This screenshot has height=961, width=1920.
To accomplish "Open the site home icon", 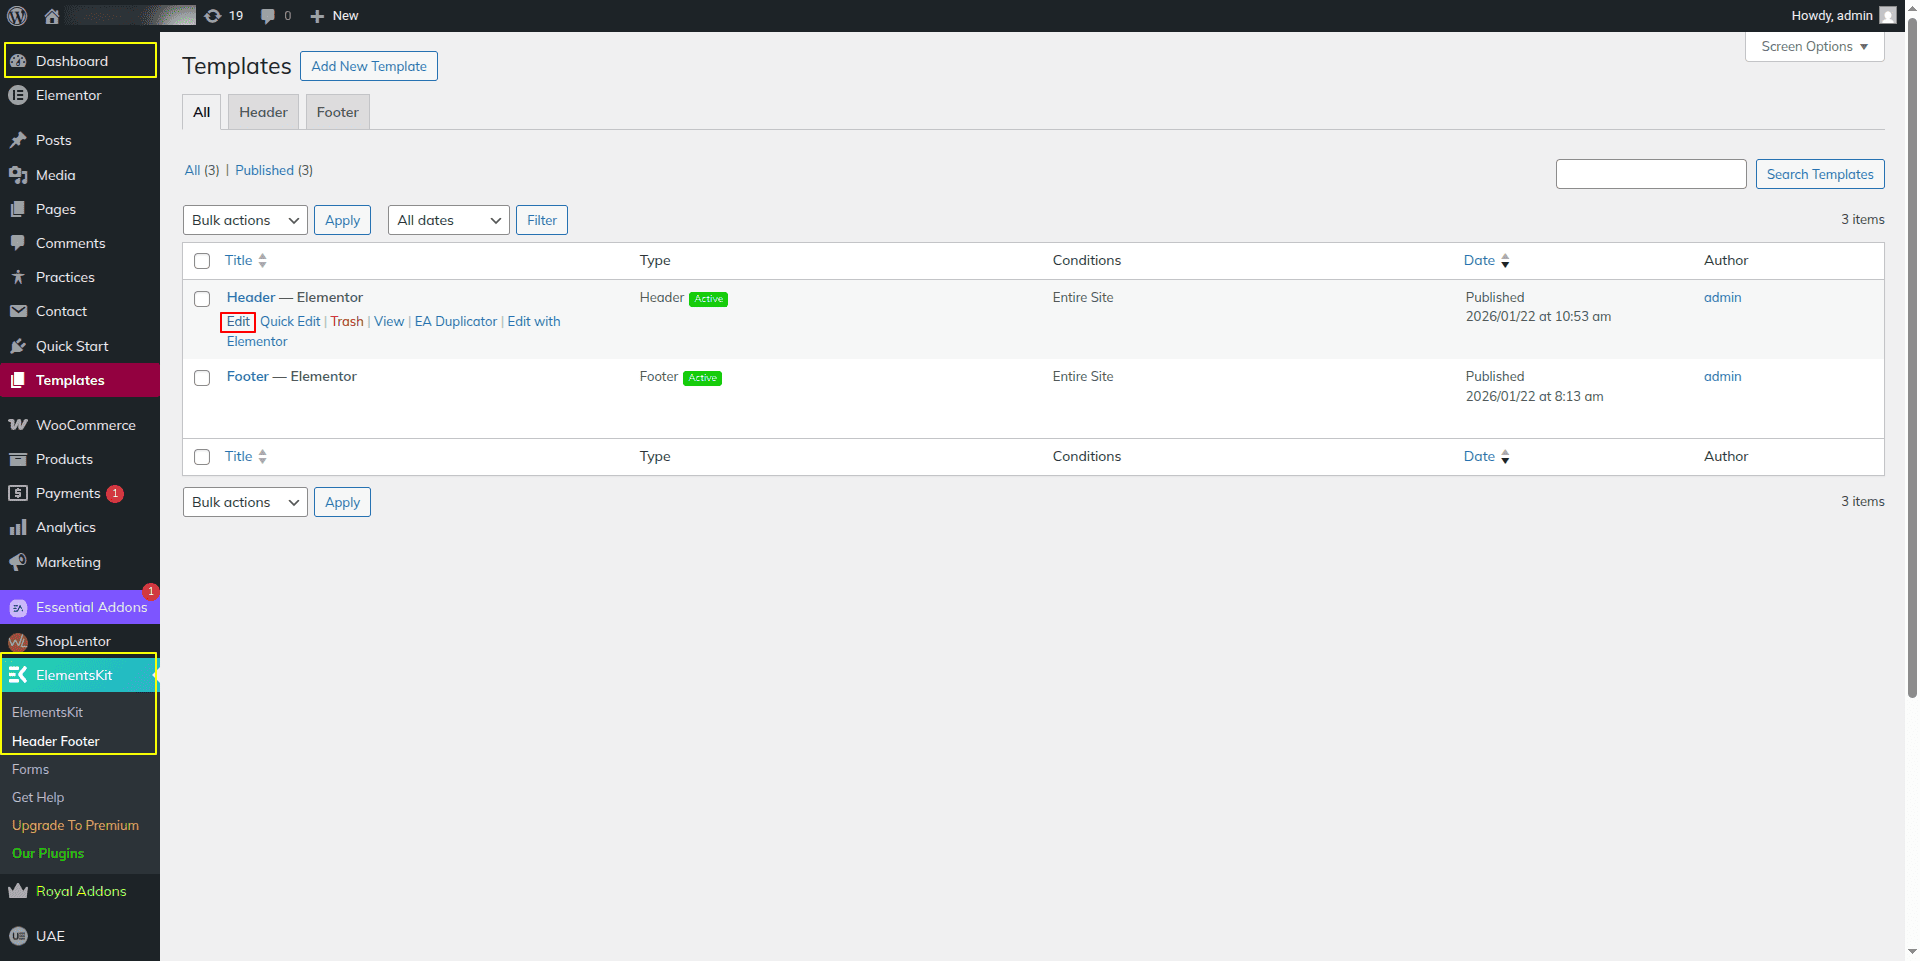I will 52,16.
